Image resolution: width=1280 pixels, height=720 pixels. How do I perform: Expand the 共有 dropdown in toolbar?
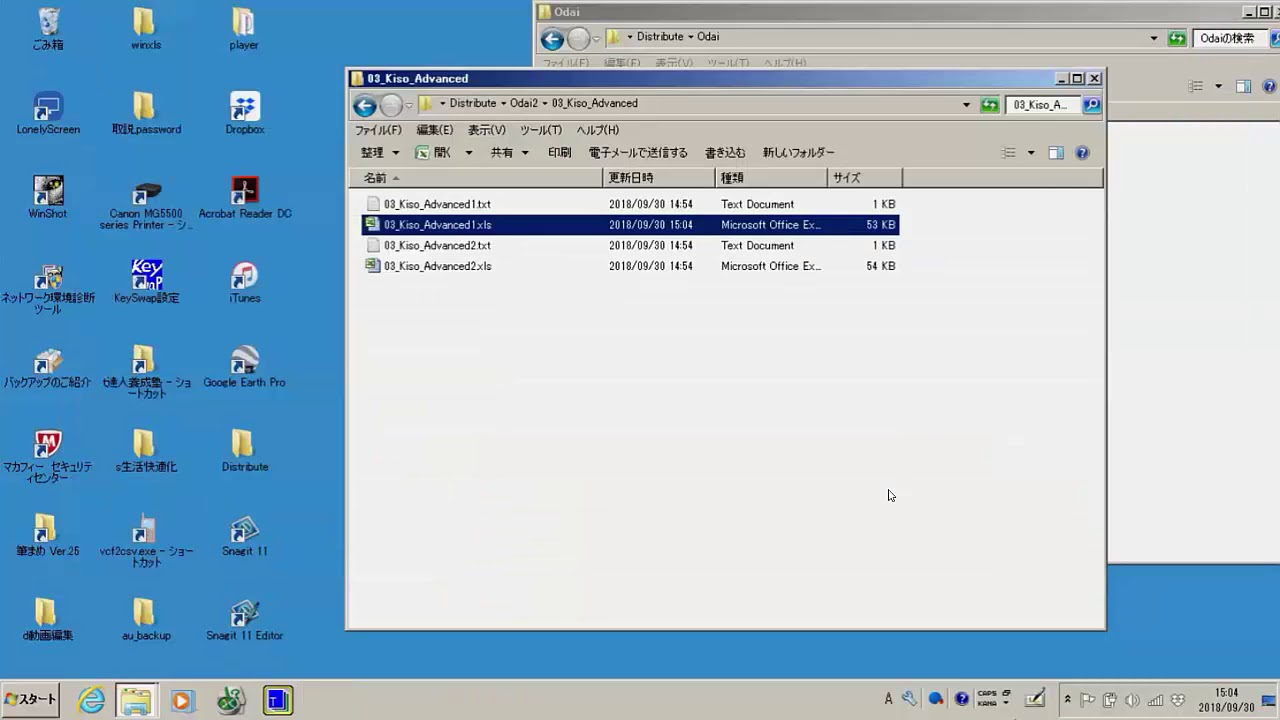click(509, 153)
